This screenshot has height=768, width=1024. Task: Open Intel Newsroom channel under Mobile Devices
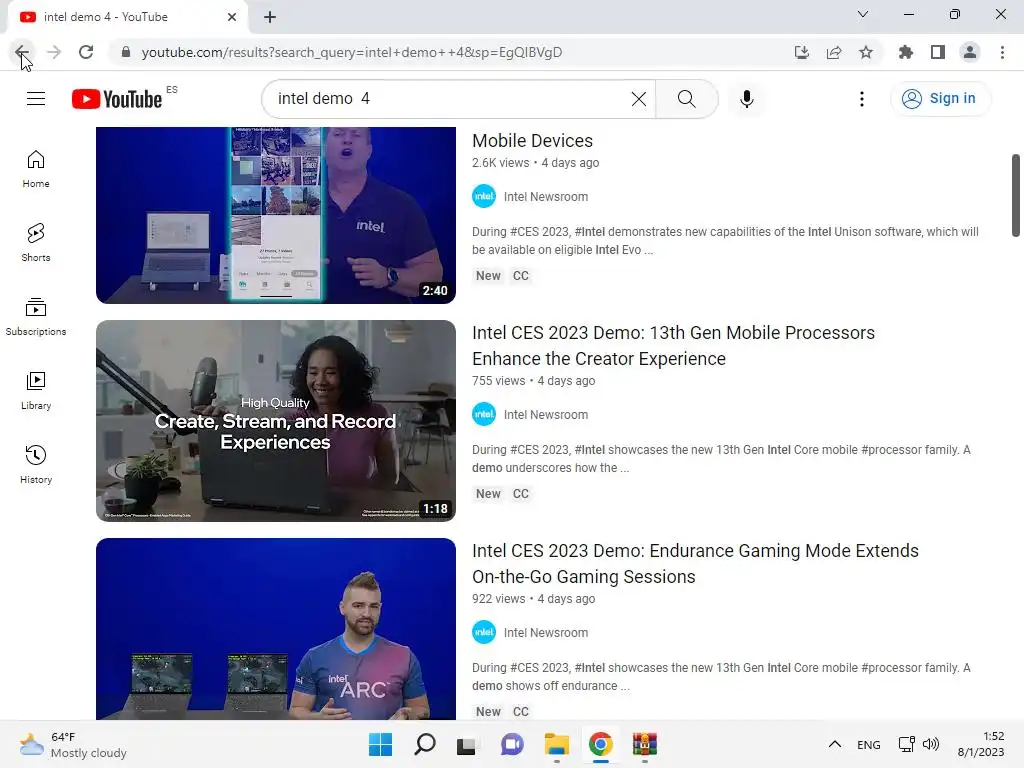(x=545, y=197)
